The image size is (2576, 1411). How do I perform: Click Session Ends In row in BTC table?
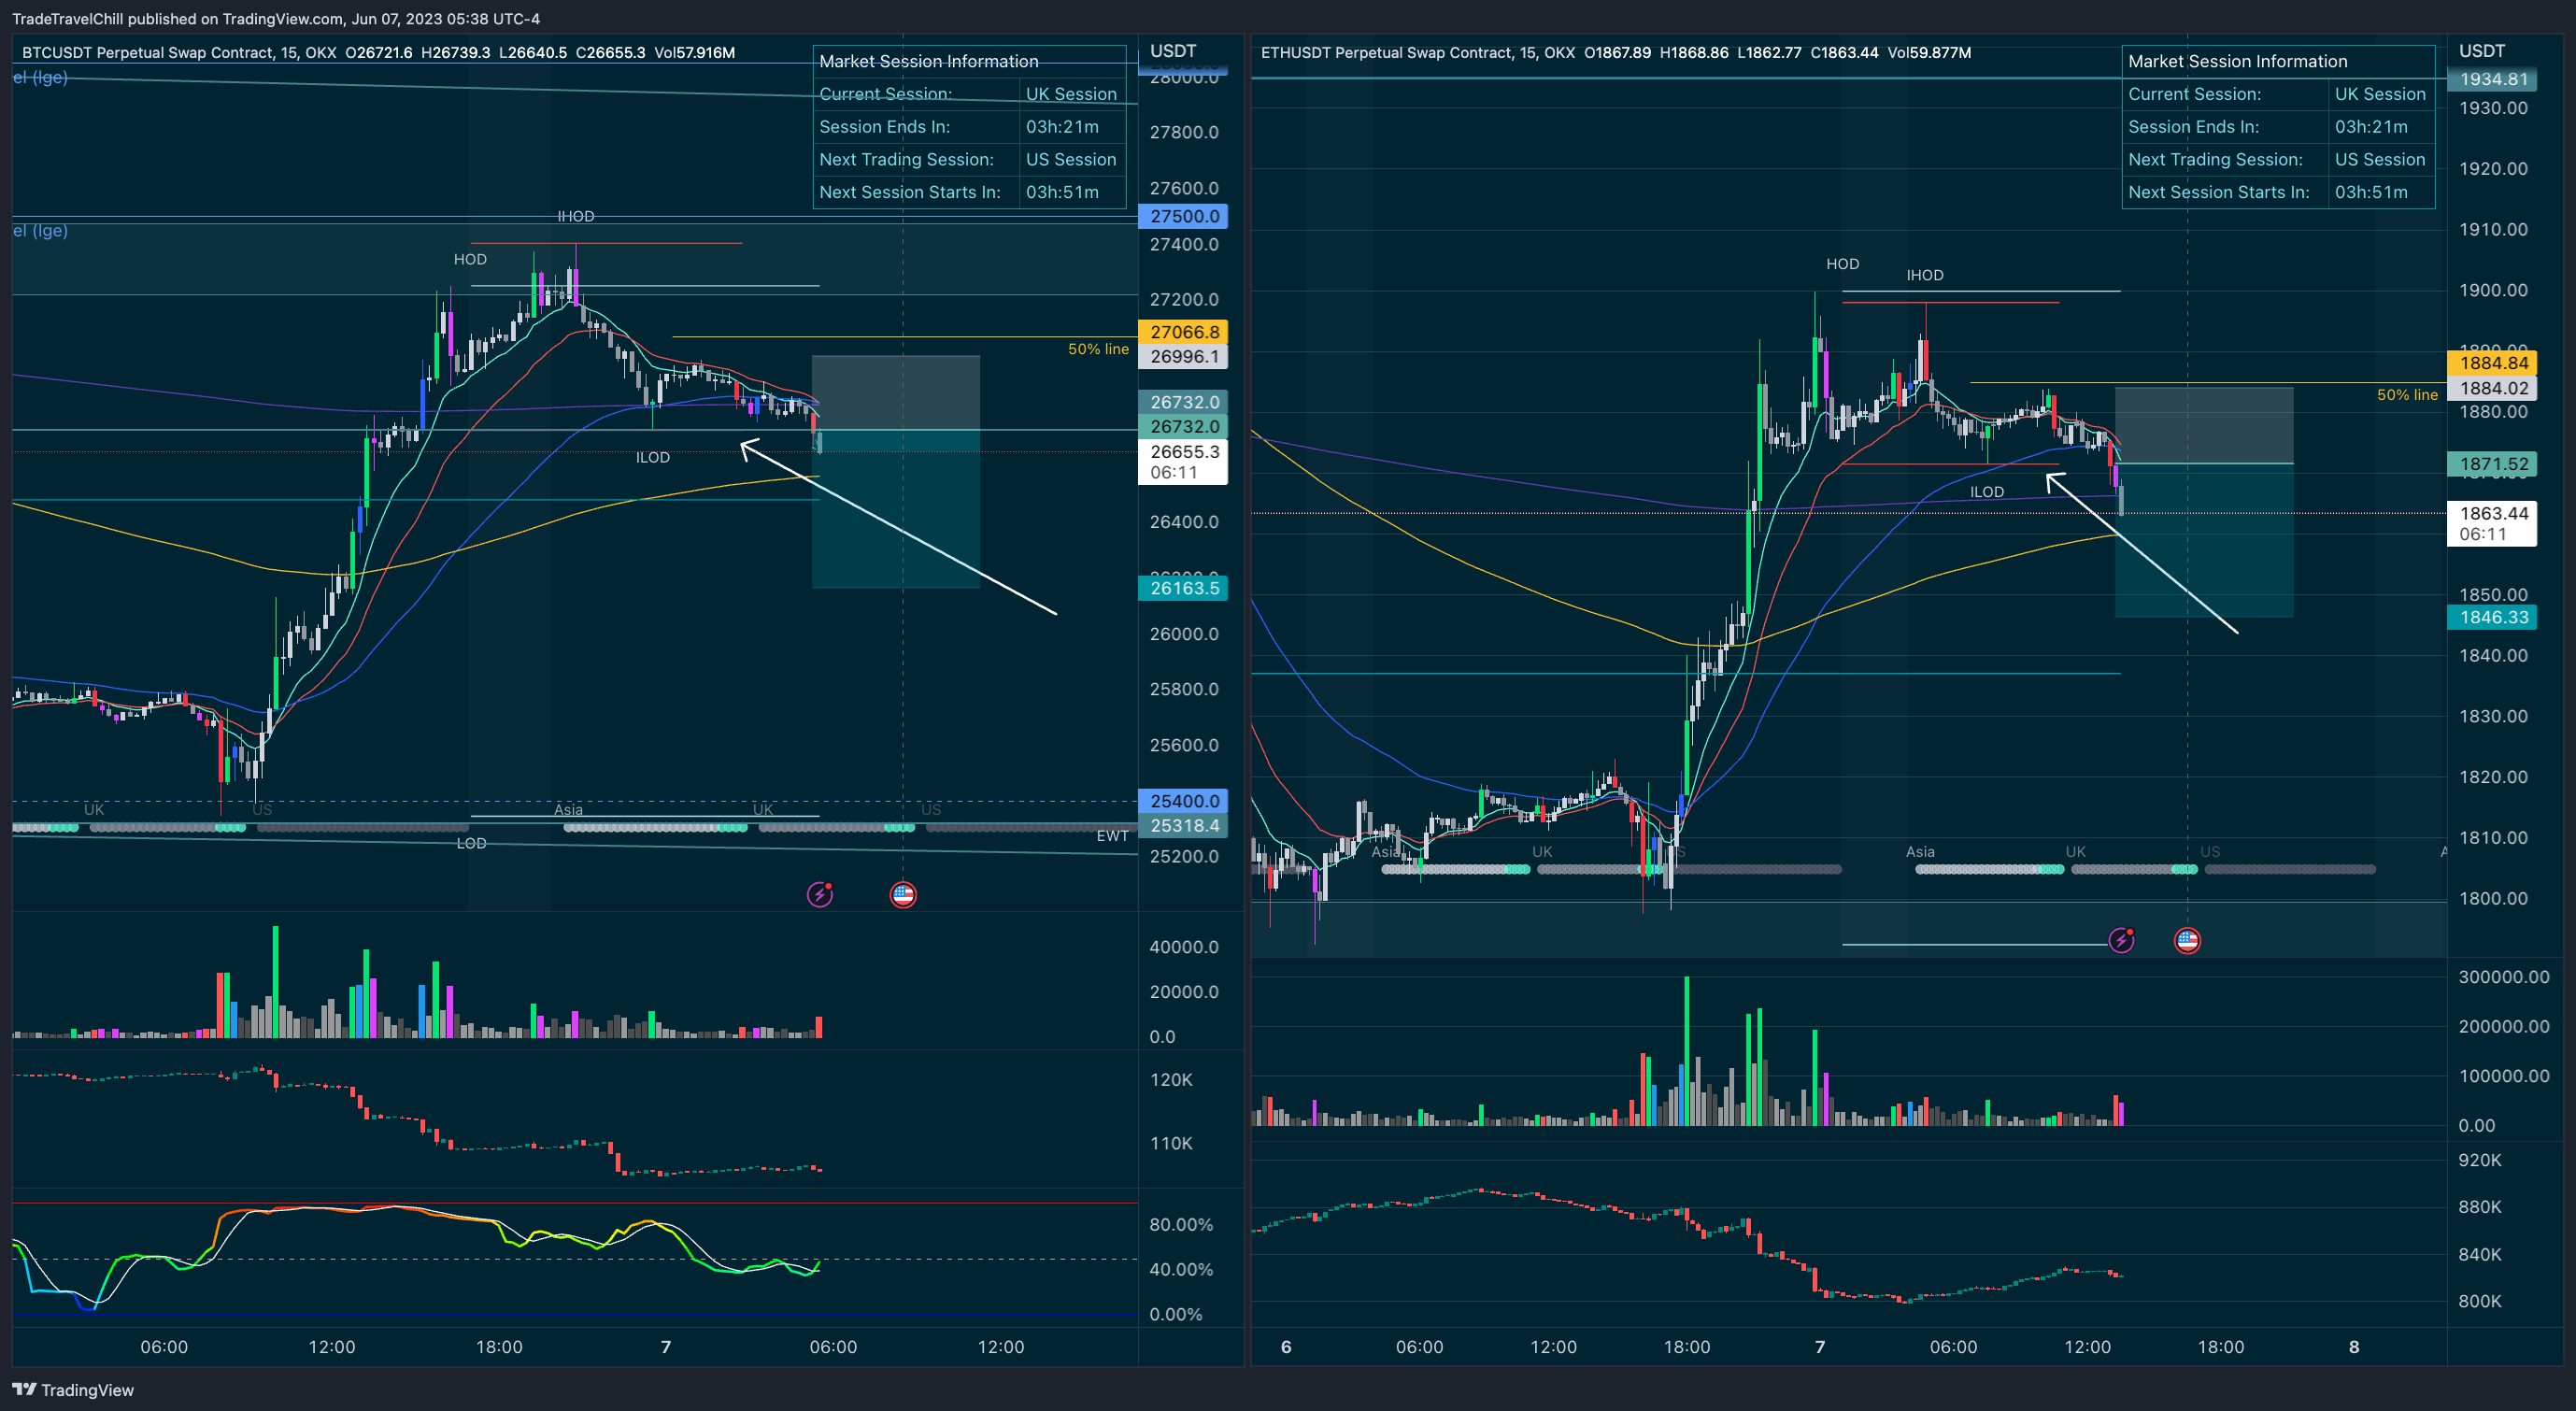[970, 127]
